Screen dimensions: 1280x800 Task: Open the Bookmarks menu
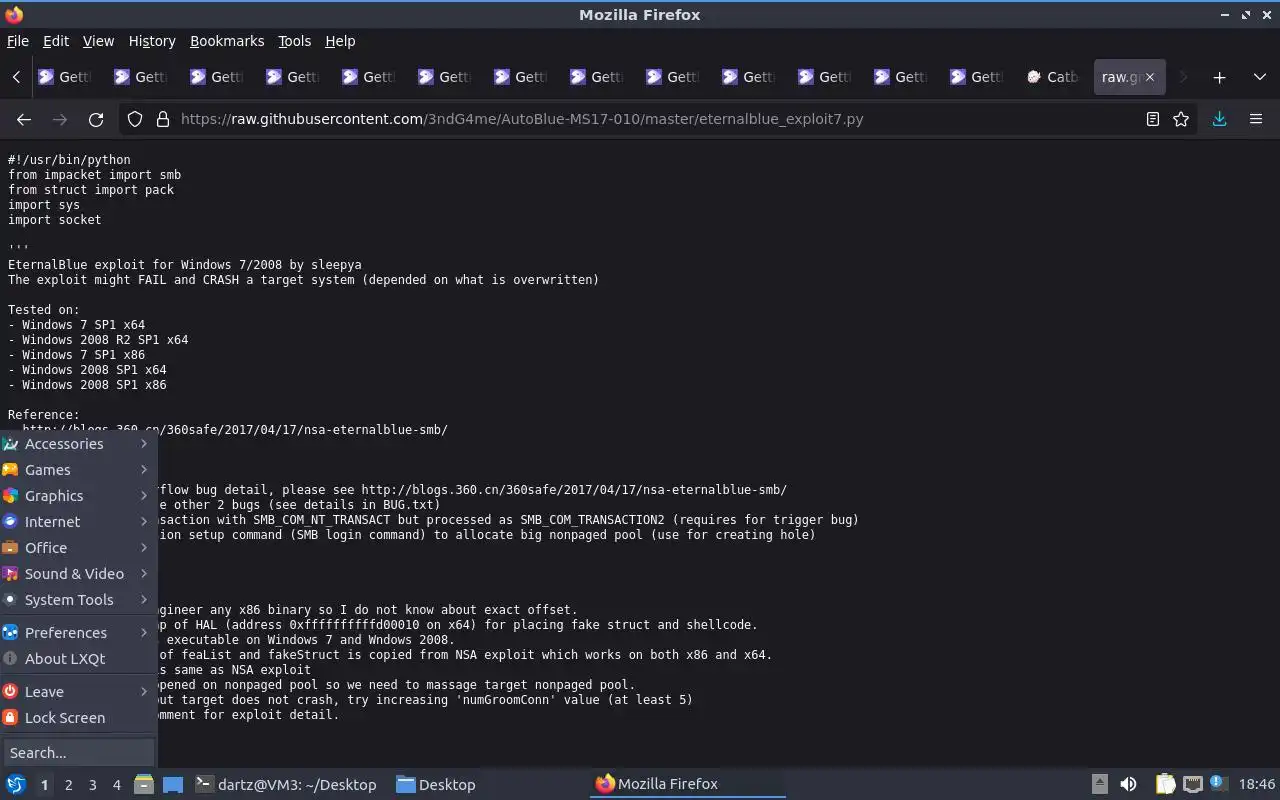point(227,41)
